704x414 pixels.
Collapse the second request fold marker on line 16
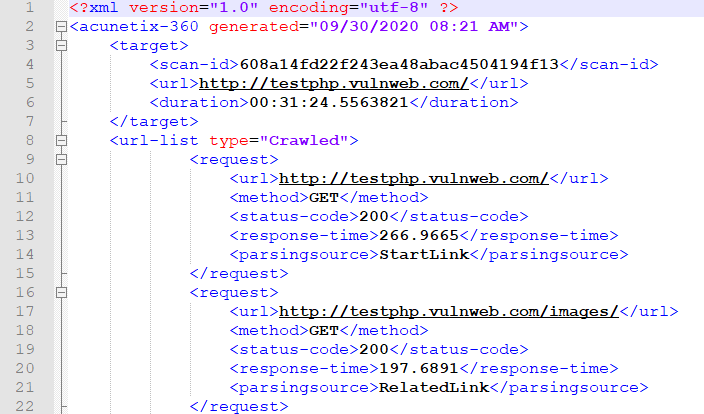62,293
